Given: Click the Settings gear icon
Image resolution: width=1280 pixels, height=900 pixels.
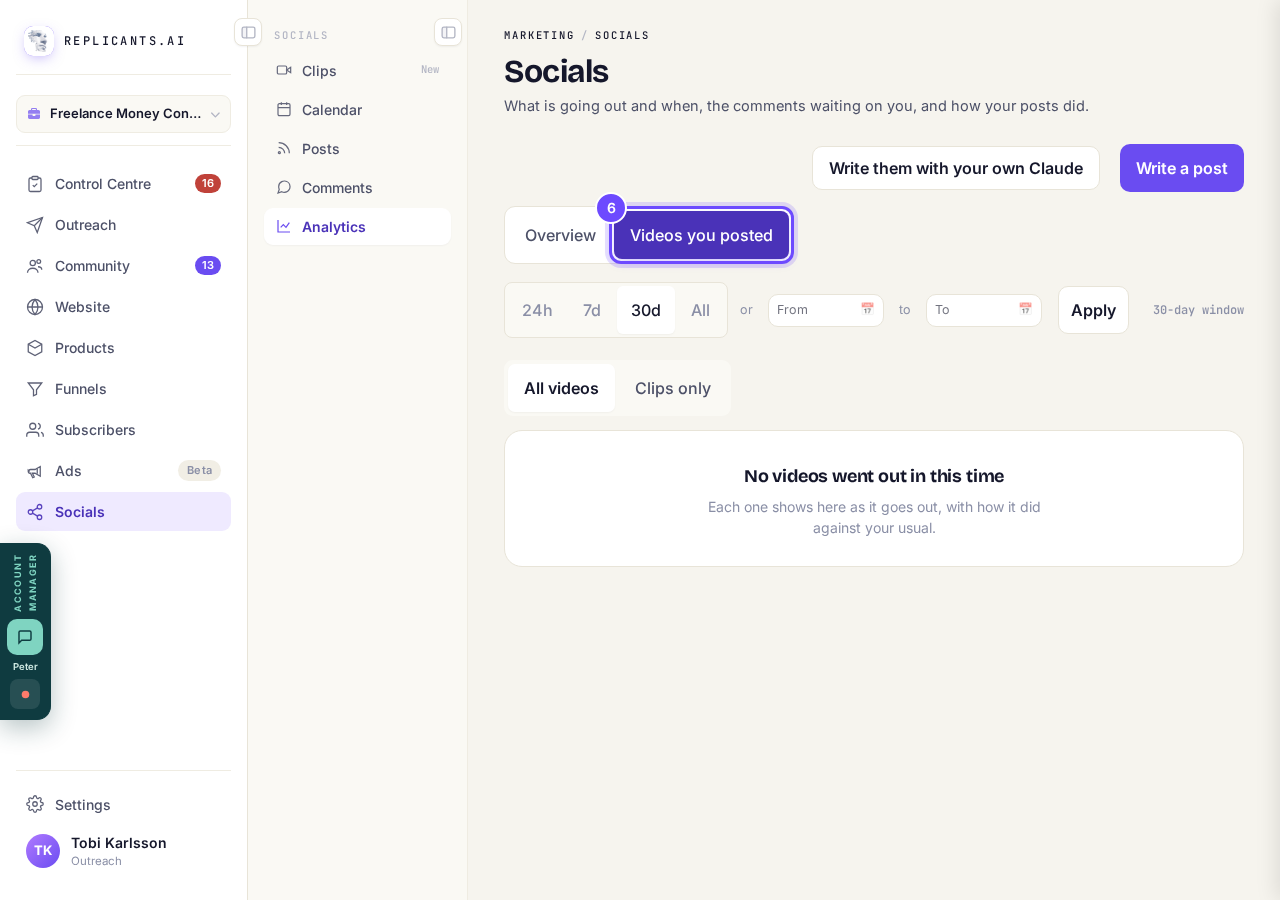Looking at the screenshot, I should tap(35, 804).
